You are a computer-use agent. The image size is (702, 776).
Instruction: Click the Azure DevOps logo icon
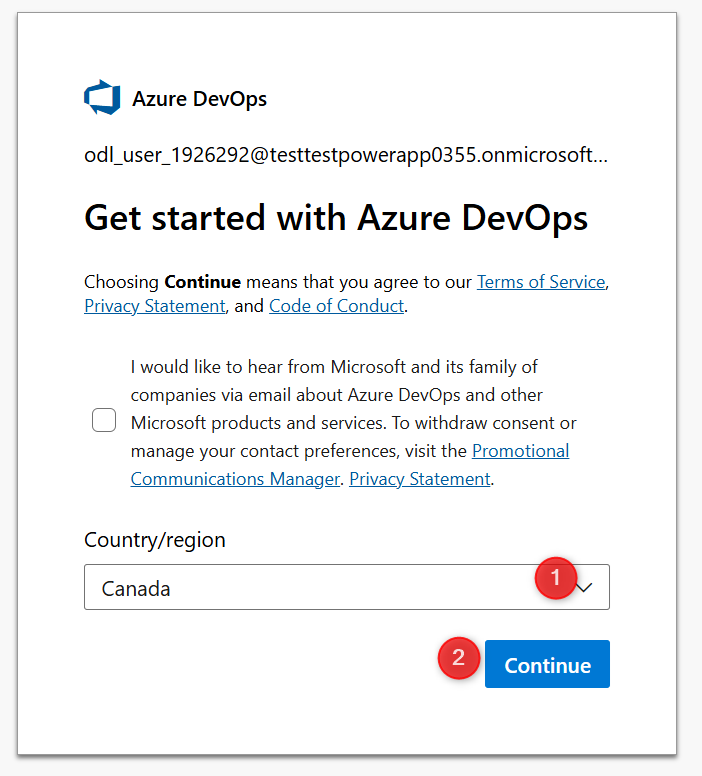click(102, 97)
